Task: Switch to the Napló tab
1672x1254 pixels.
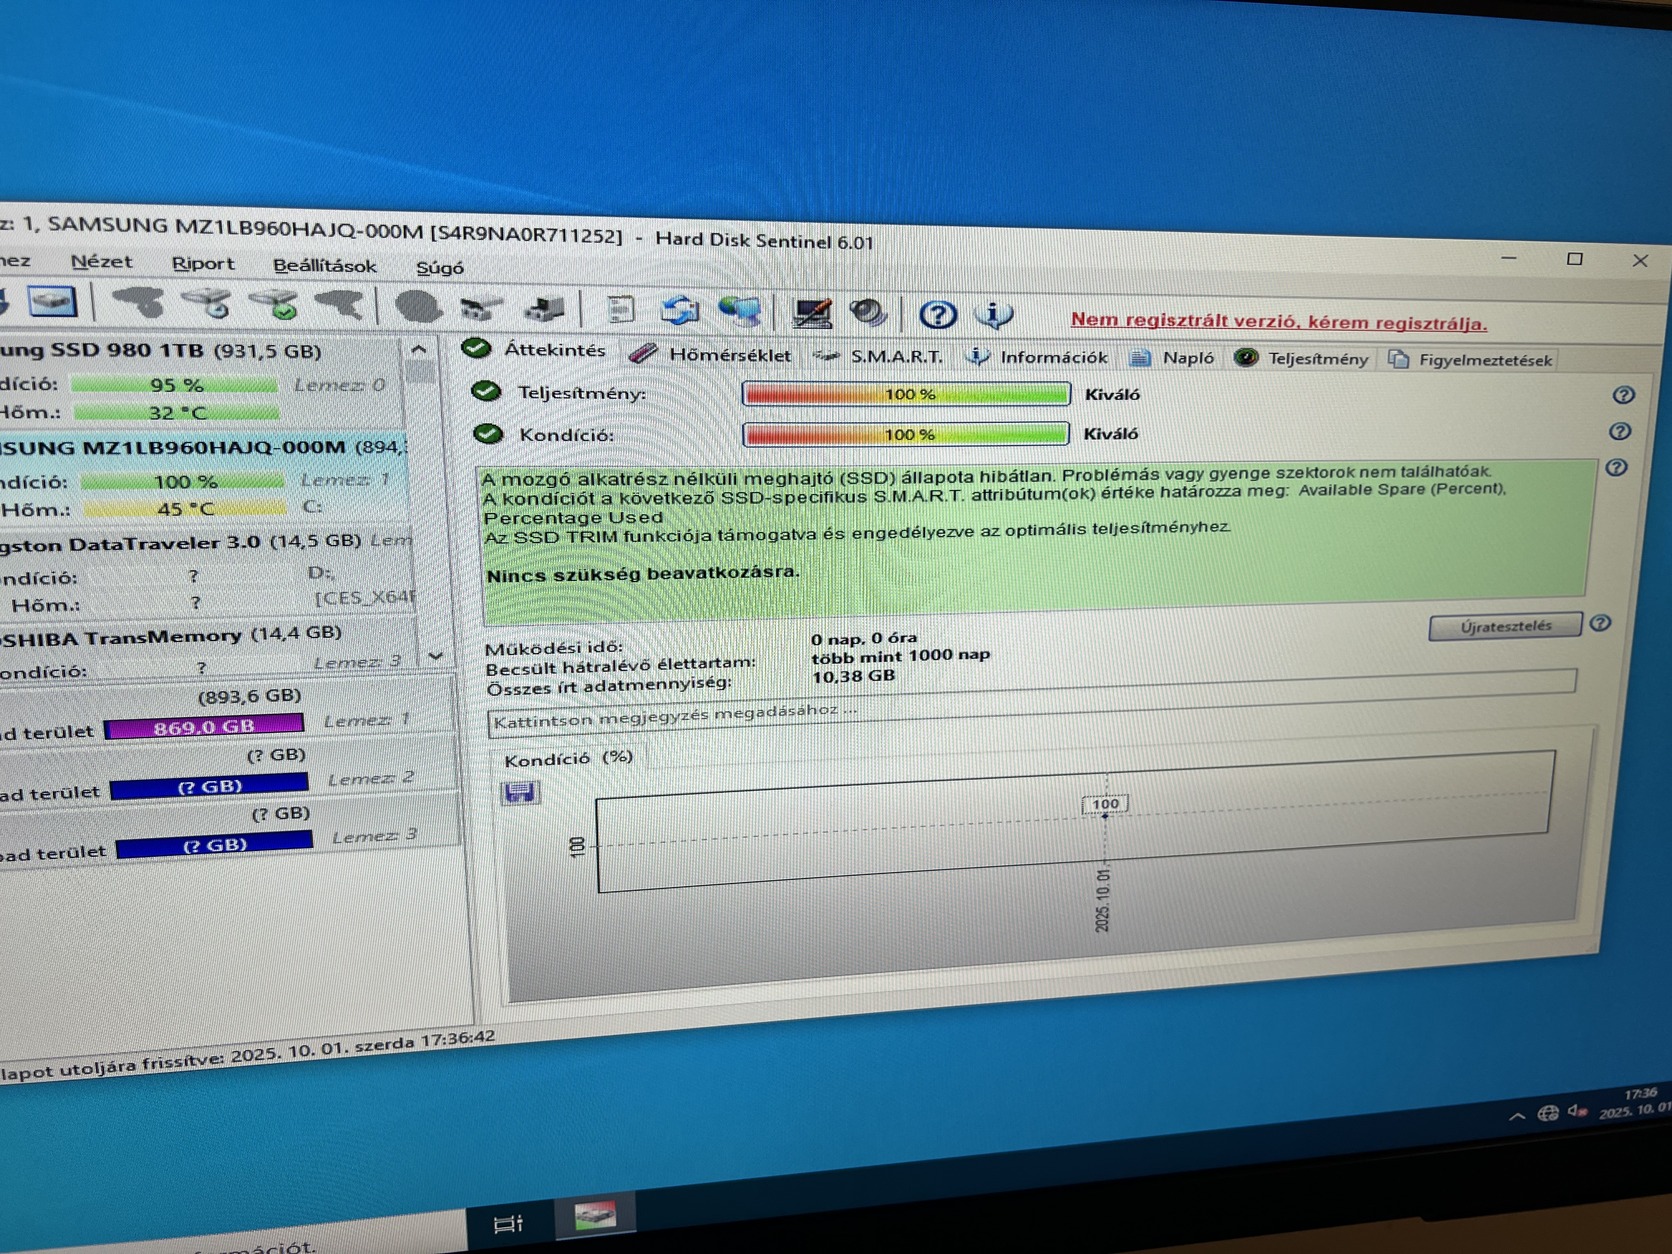Action: pos(1172,358)
